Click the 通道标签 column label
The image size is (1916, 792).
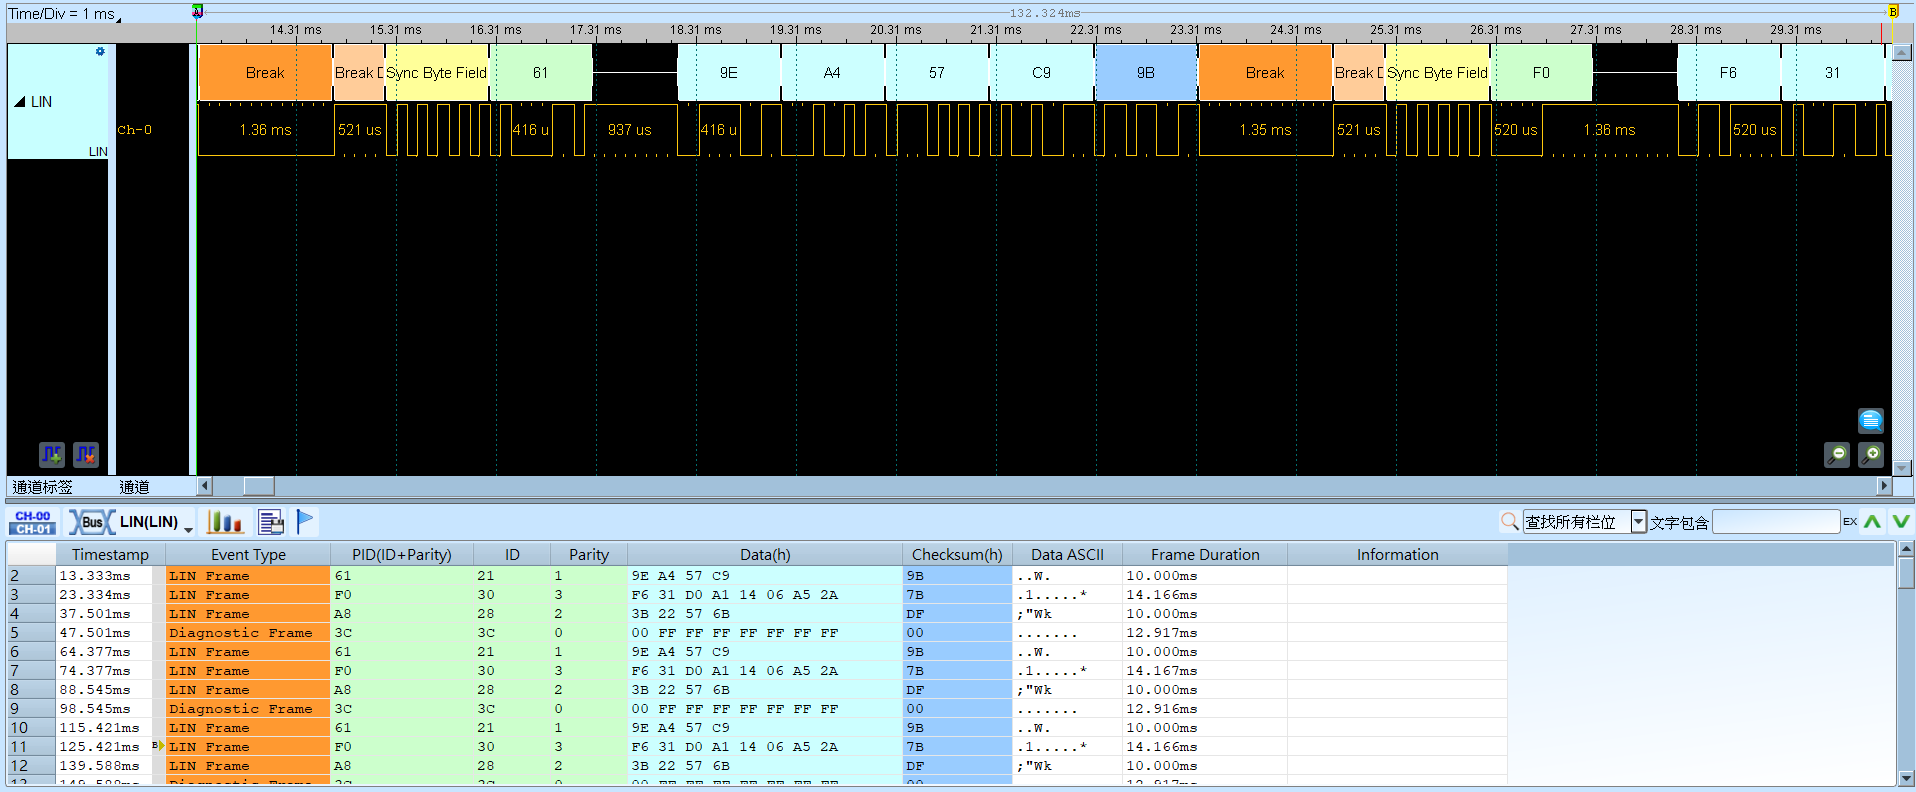[42, 487]
